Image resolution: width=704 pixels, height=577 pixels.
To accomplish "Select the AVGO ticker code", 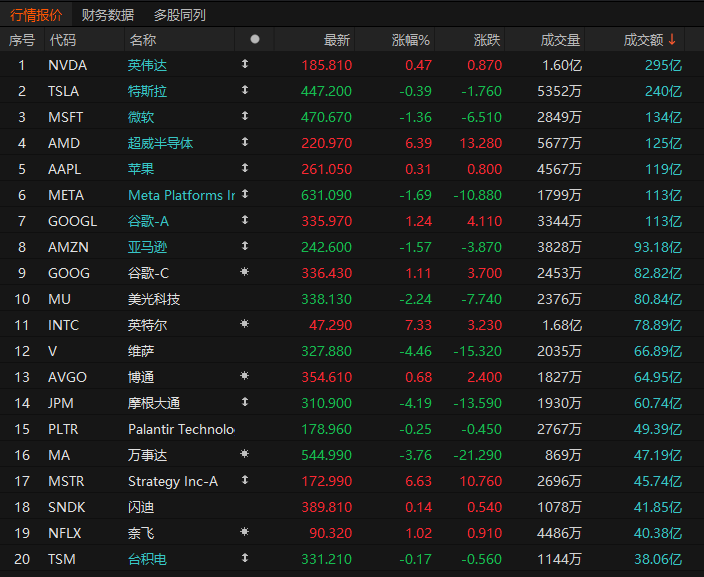I will point(67,378).
